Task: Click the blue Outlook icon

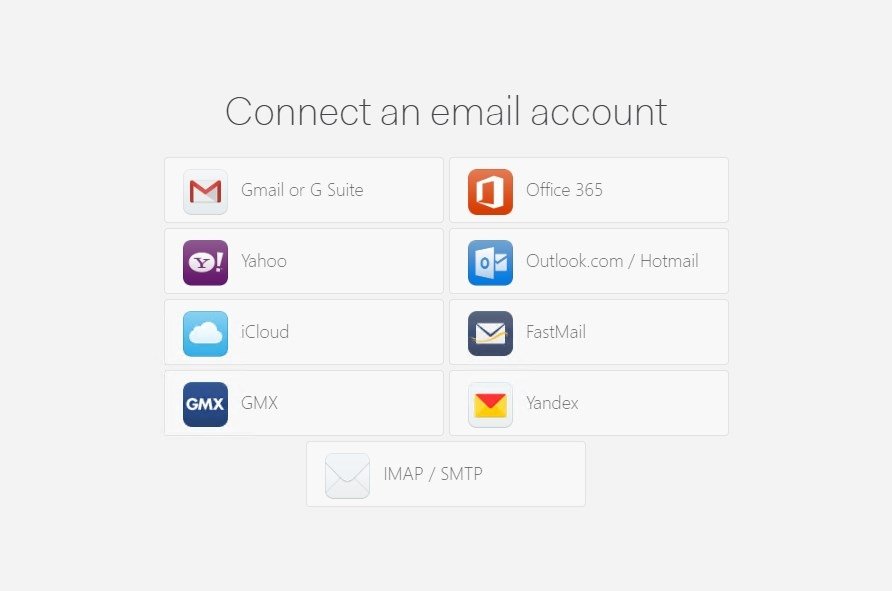Action: tap(490, 263)
